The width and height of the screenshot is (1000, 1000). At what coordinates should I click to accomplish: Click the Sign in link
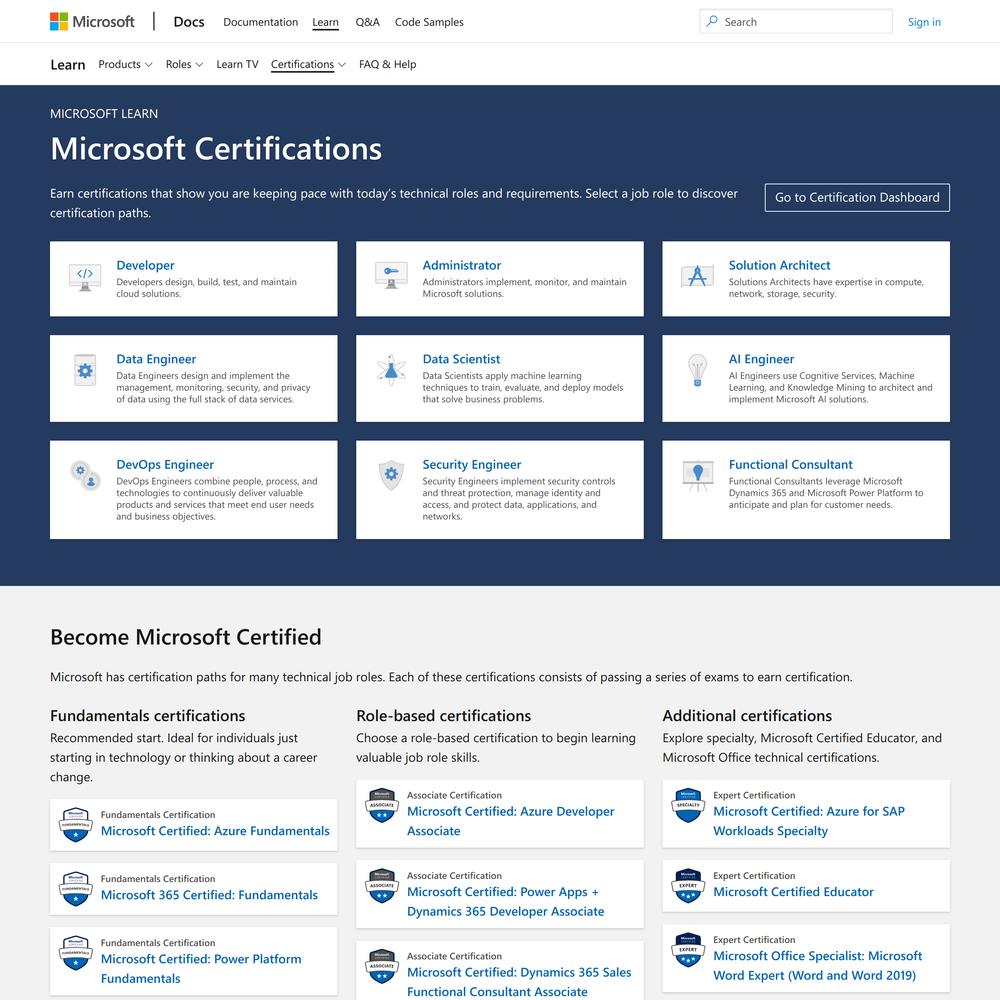pos(924,22)
